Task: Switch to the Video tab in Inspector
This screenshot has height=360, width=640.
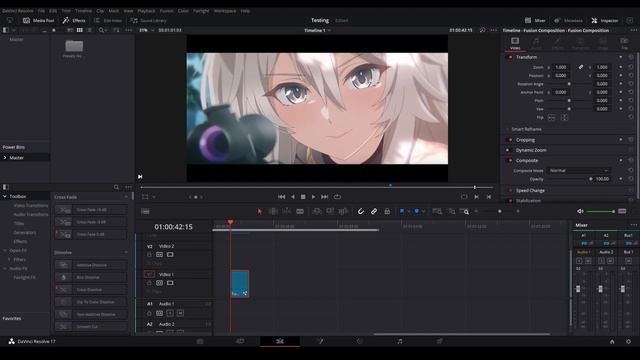Action: 515,43
